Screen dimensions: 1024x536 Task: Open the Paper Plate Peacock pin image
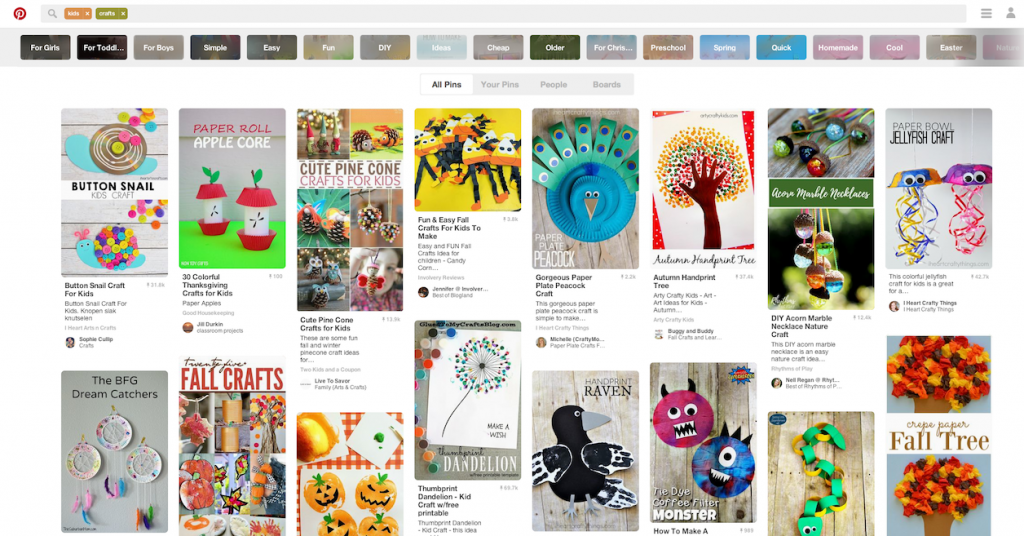point(585,189)
